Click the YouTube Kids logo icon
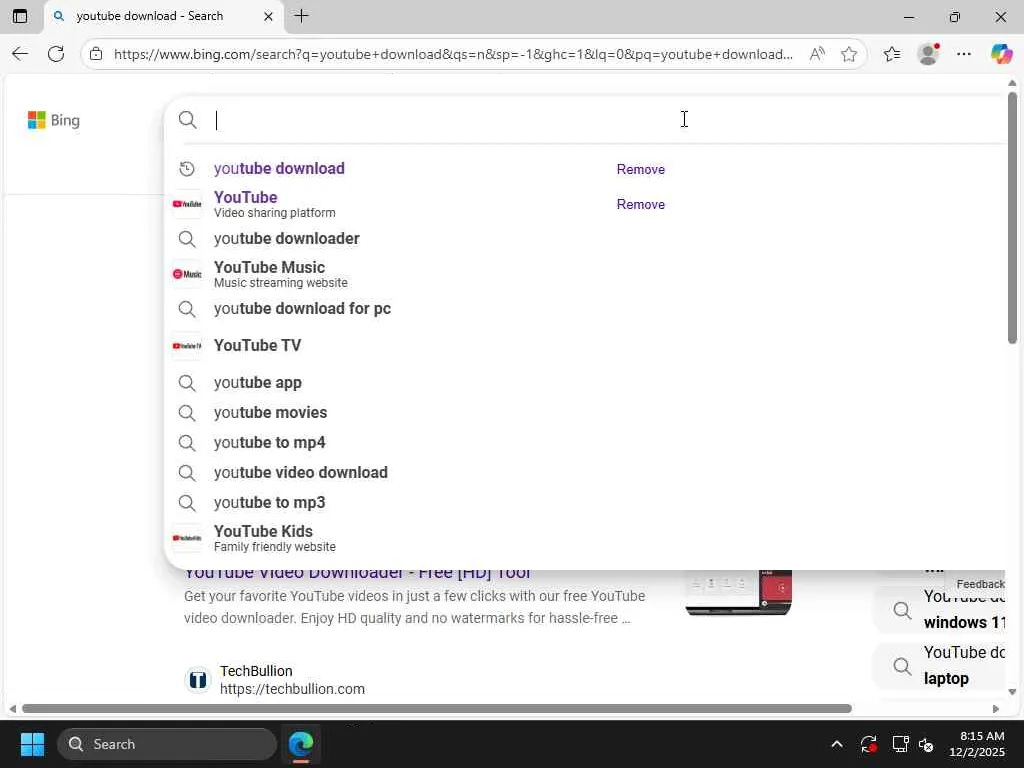 tap(187, 538)
